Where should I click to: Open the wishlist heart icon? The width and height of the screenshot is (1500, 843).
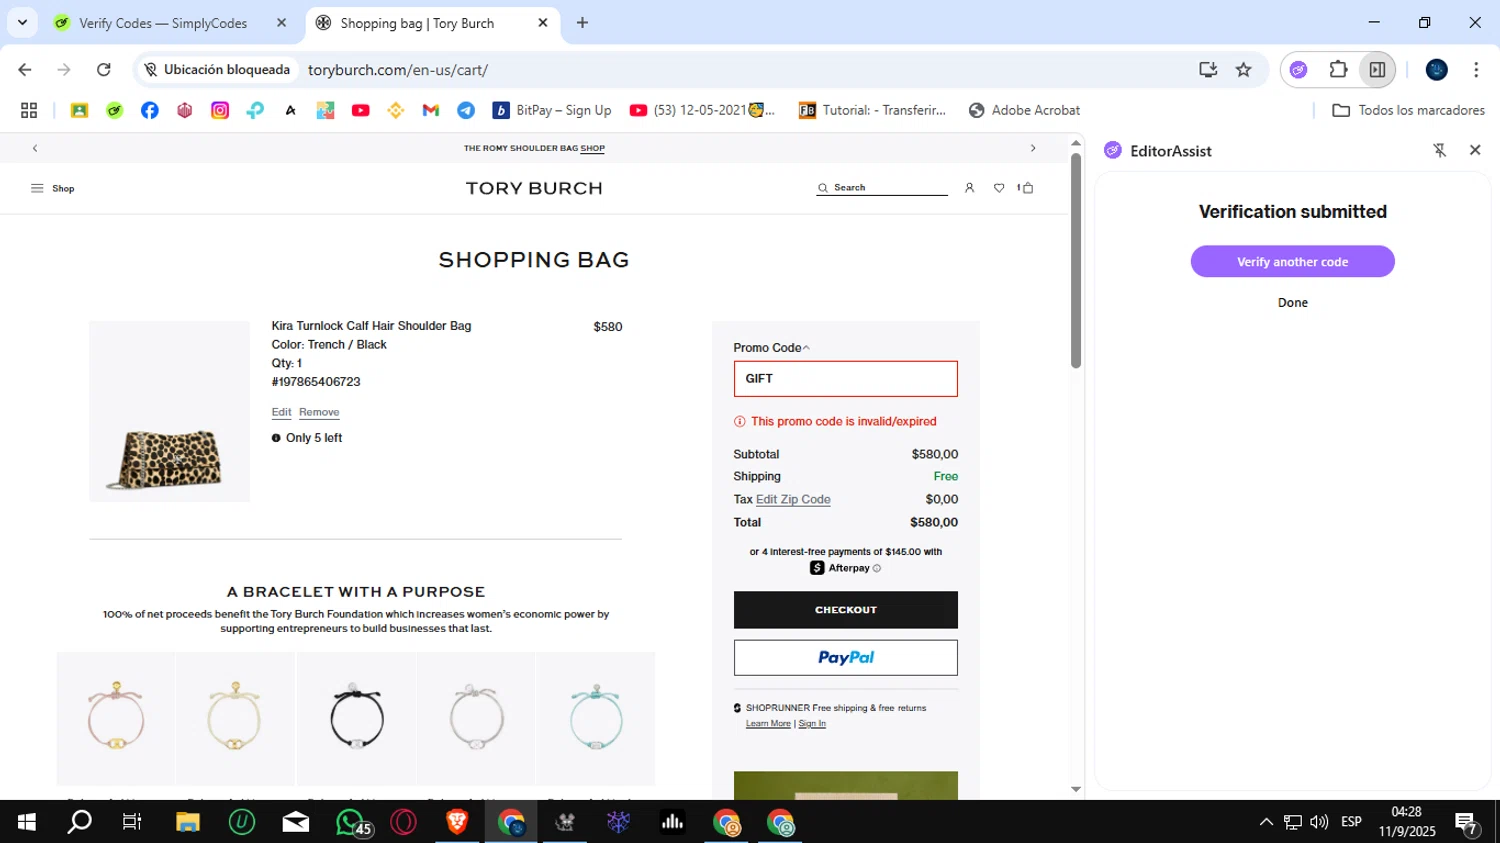click(x=999, y=188)
